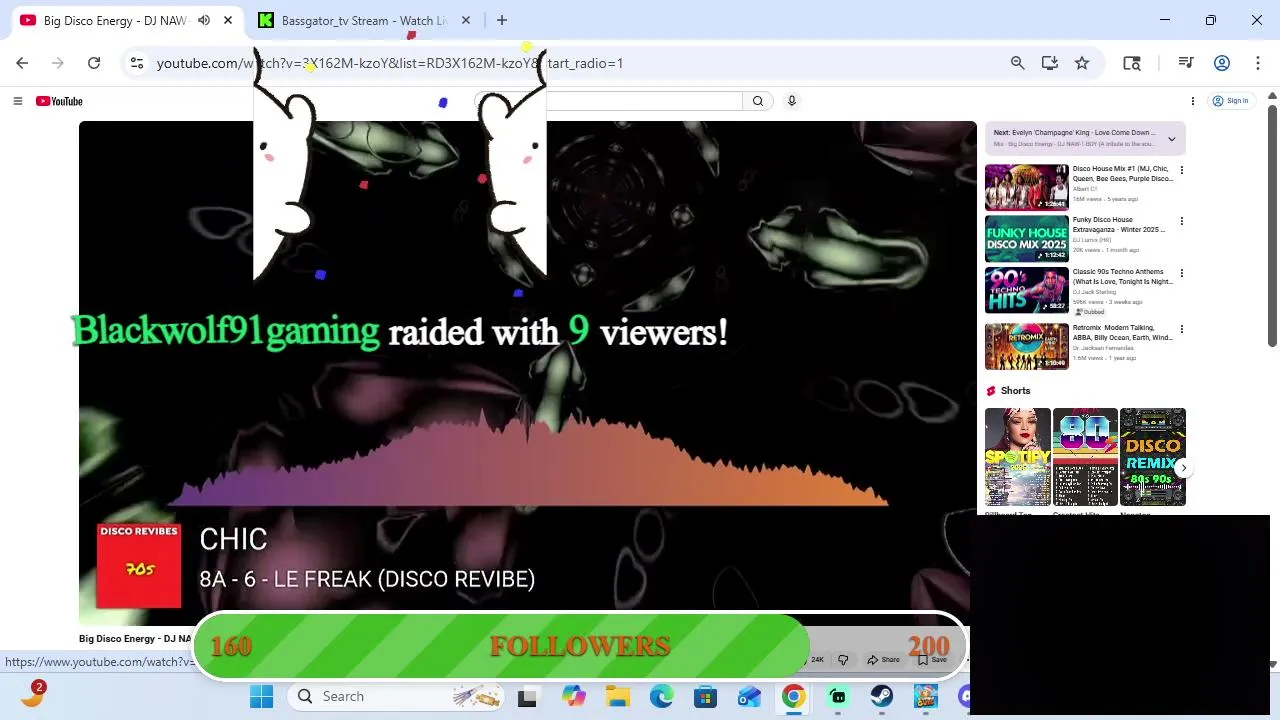Open Classic 90s Techno Anthems title
1280x720 pixels.
(1122, 277)
